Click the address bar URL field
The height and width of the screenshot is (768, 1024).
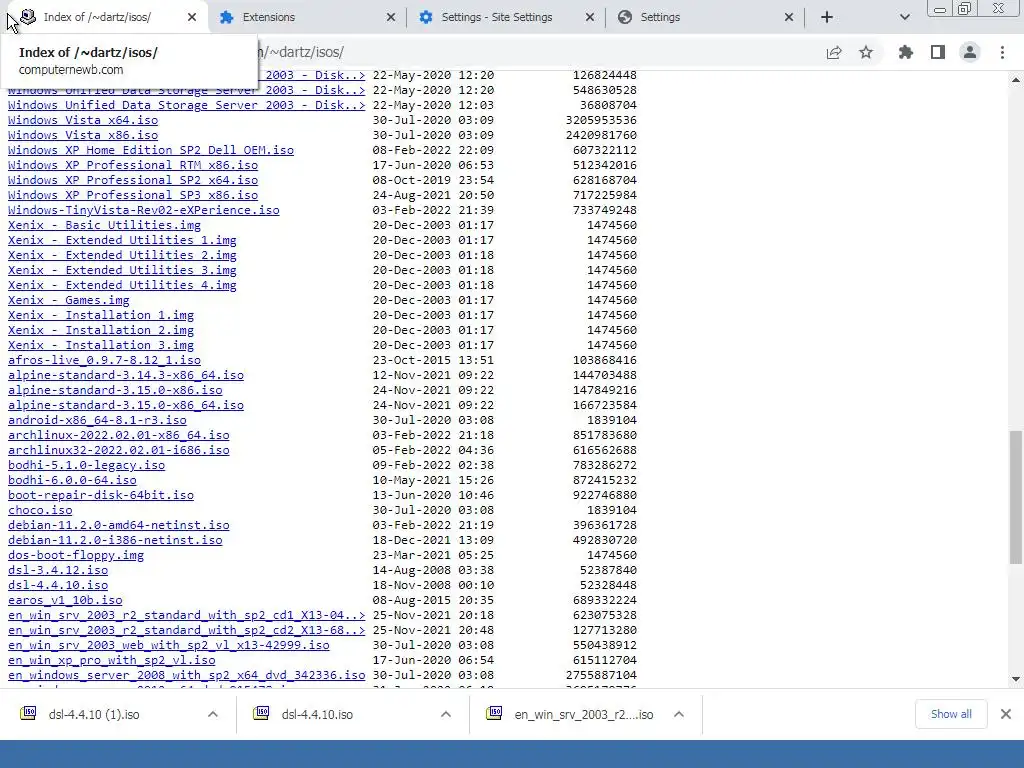pyautogui.click(x=536, y=52)
